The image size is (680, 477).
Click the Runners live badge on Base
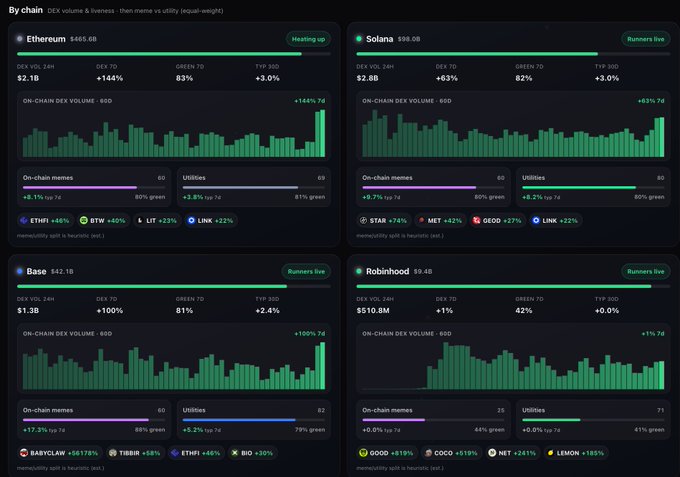(x=306, y=271)
